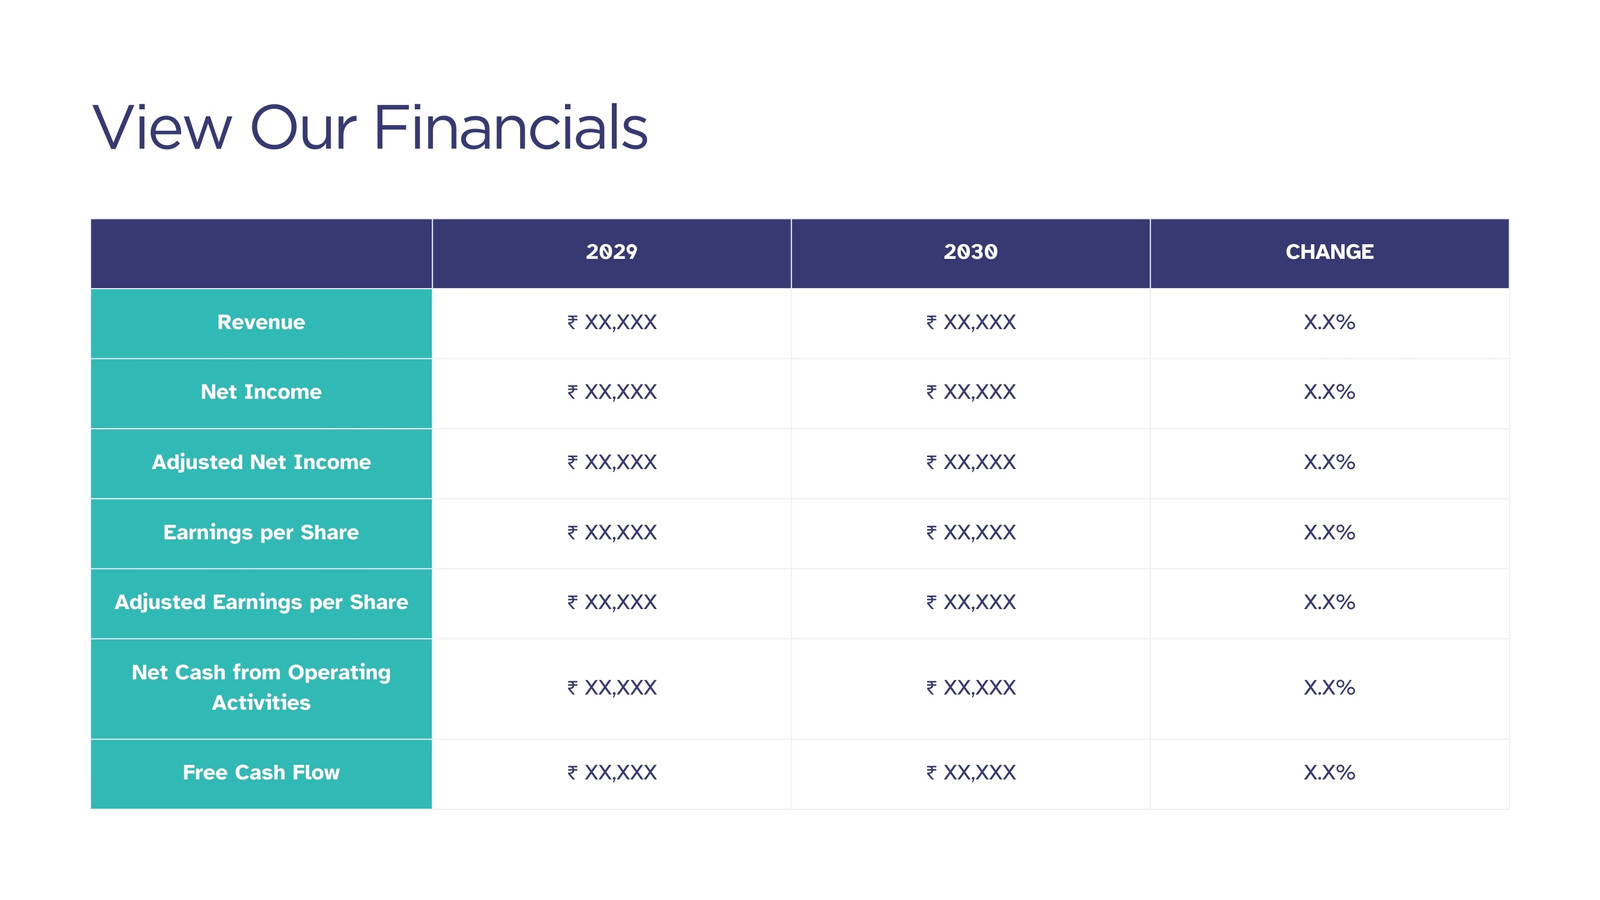The width and height of the screenshot is (1600, 900).
Task: Click the Revenue change percentage cell
Action: [1329, 323]
